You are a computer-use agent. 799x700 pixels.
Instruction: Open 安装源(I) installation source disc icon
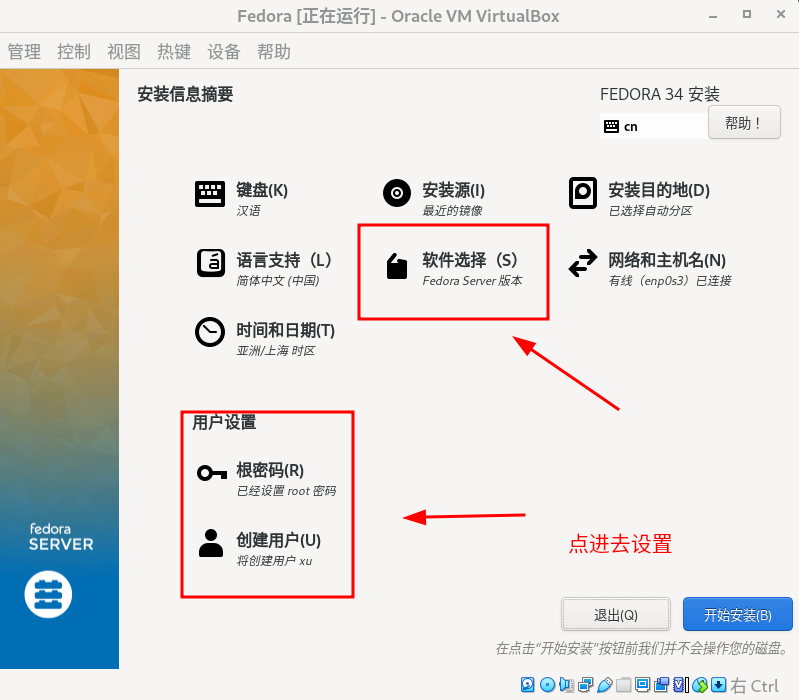point(397,193)
